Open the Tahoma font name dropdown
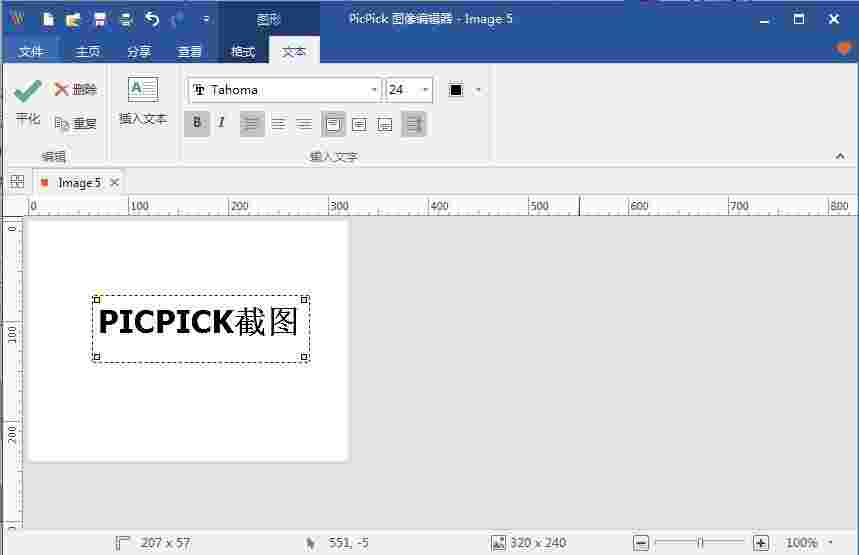Image resolution: width=859 pixels, height=555 pixels. [x=374, y=90]
